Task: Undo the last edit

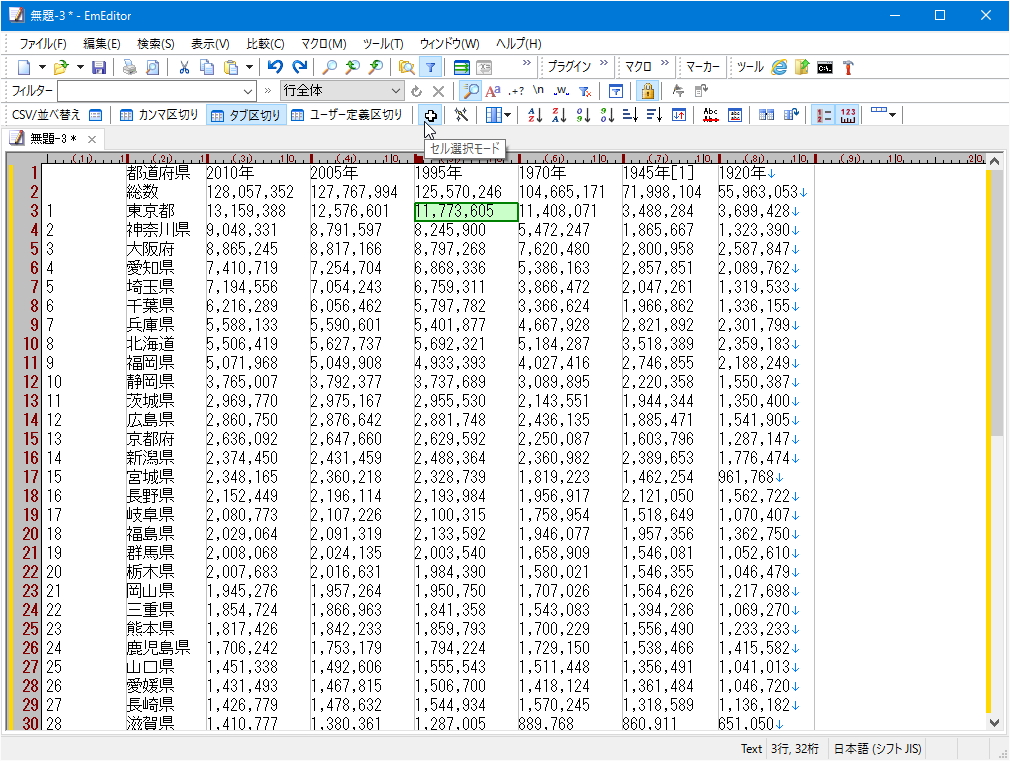Action: (275, 67)
